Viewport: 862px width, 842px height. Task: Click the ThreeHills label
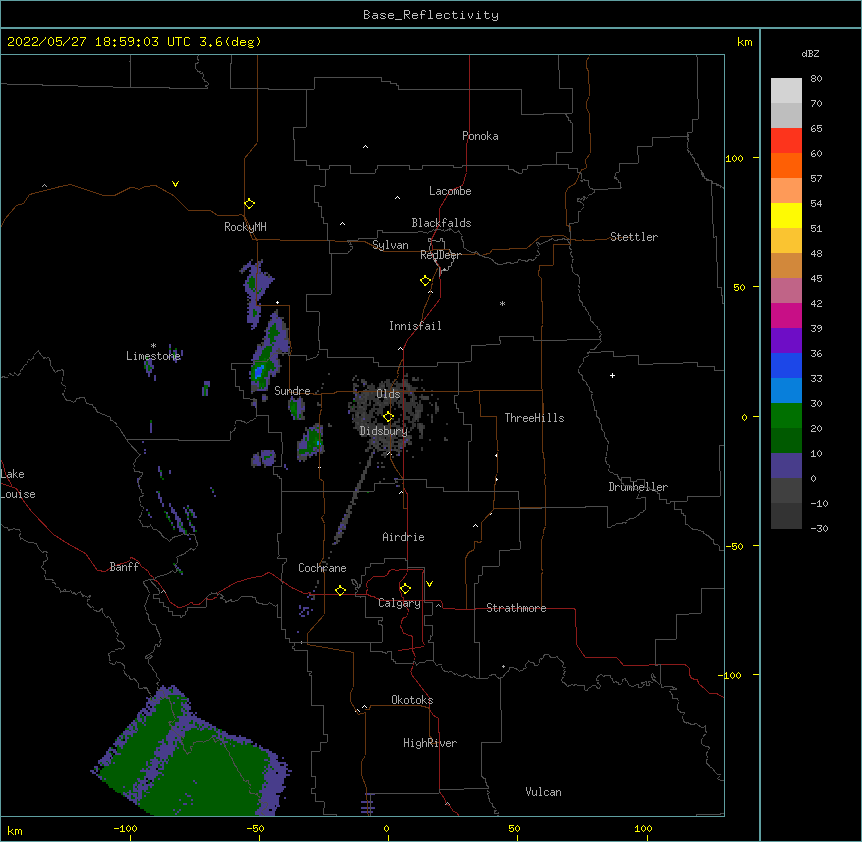pos(534,418)
